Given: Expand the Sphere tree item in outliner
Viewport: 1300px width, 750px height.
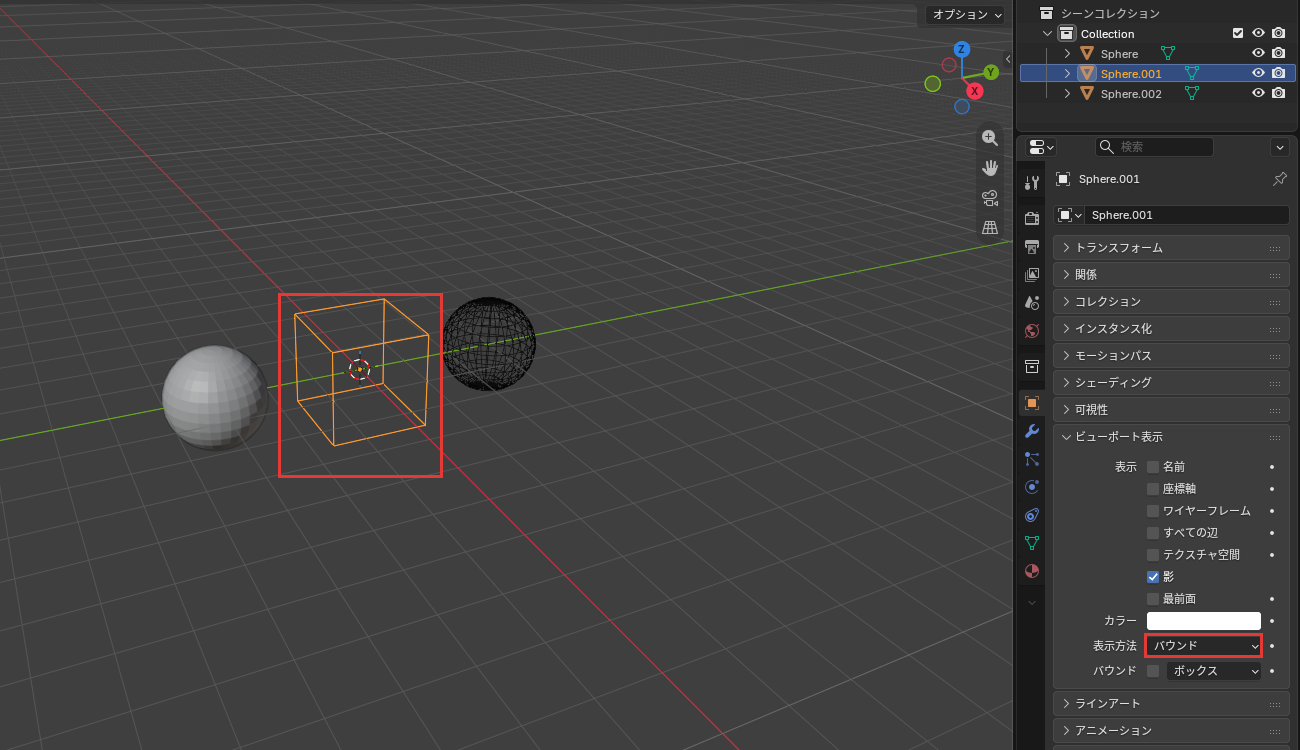Looking at the screenshot, I should point(1067,54).
